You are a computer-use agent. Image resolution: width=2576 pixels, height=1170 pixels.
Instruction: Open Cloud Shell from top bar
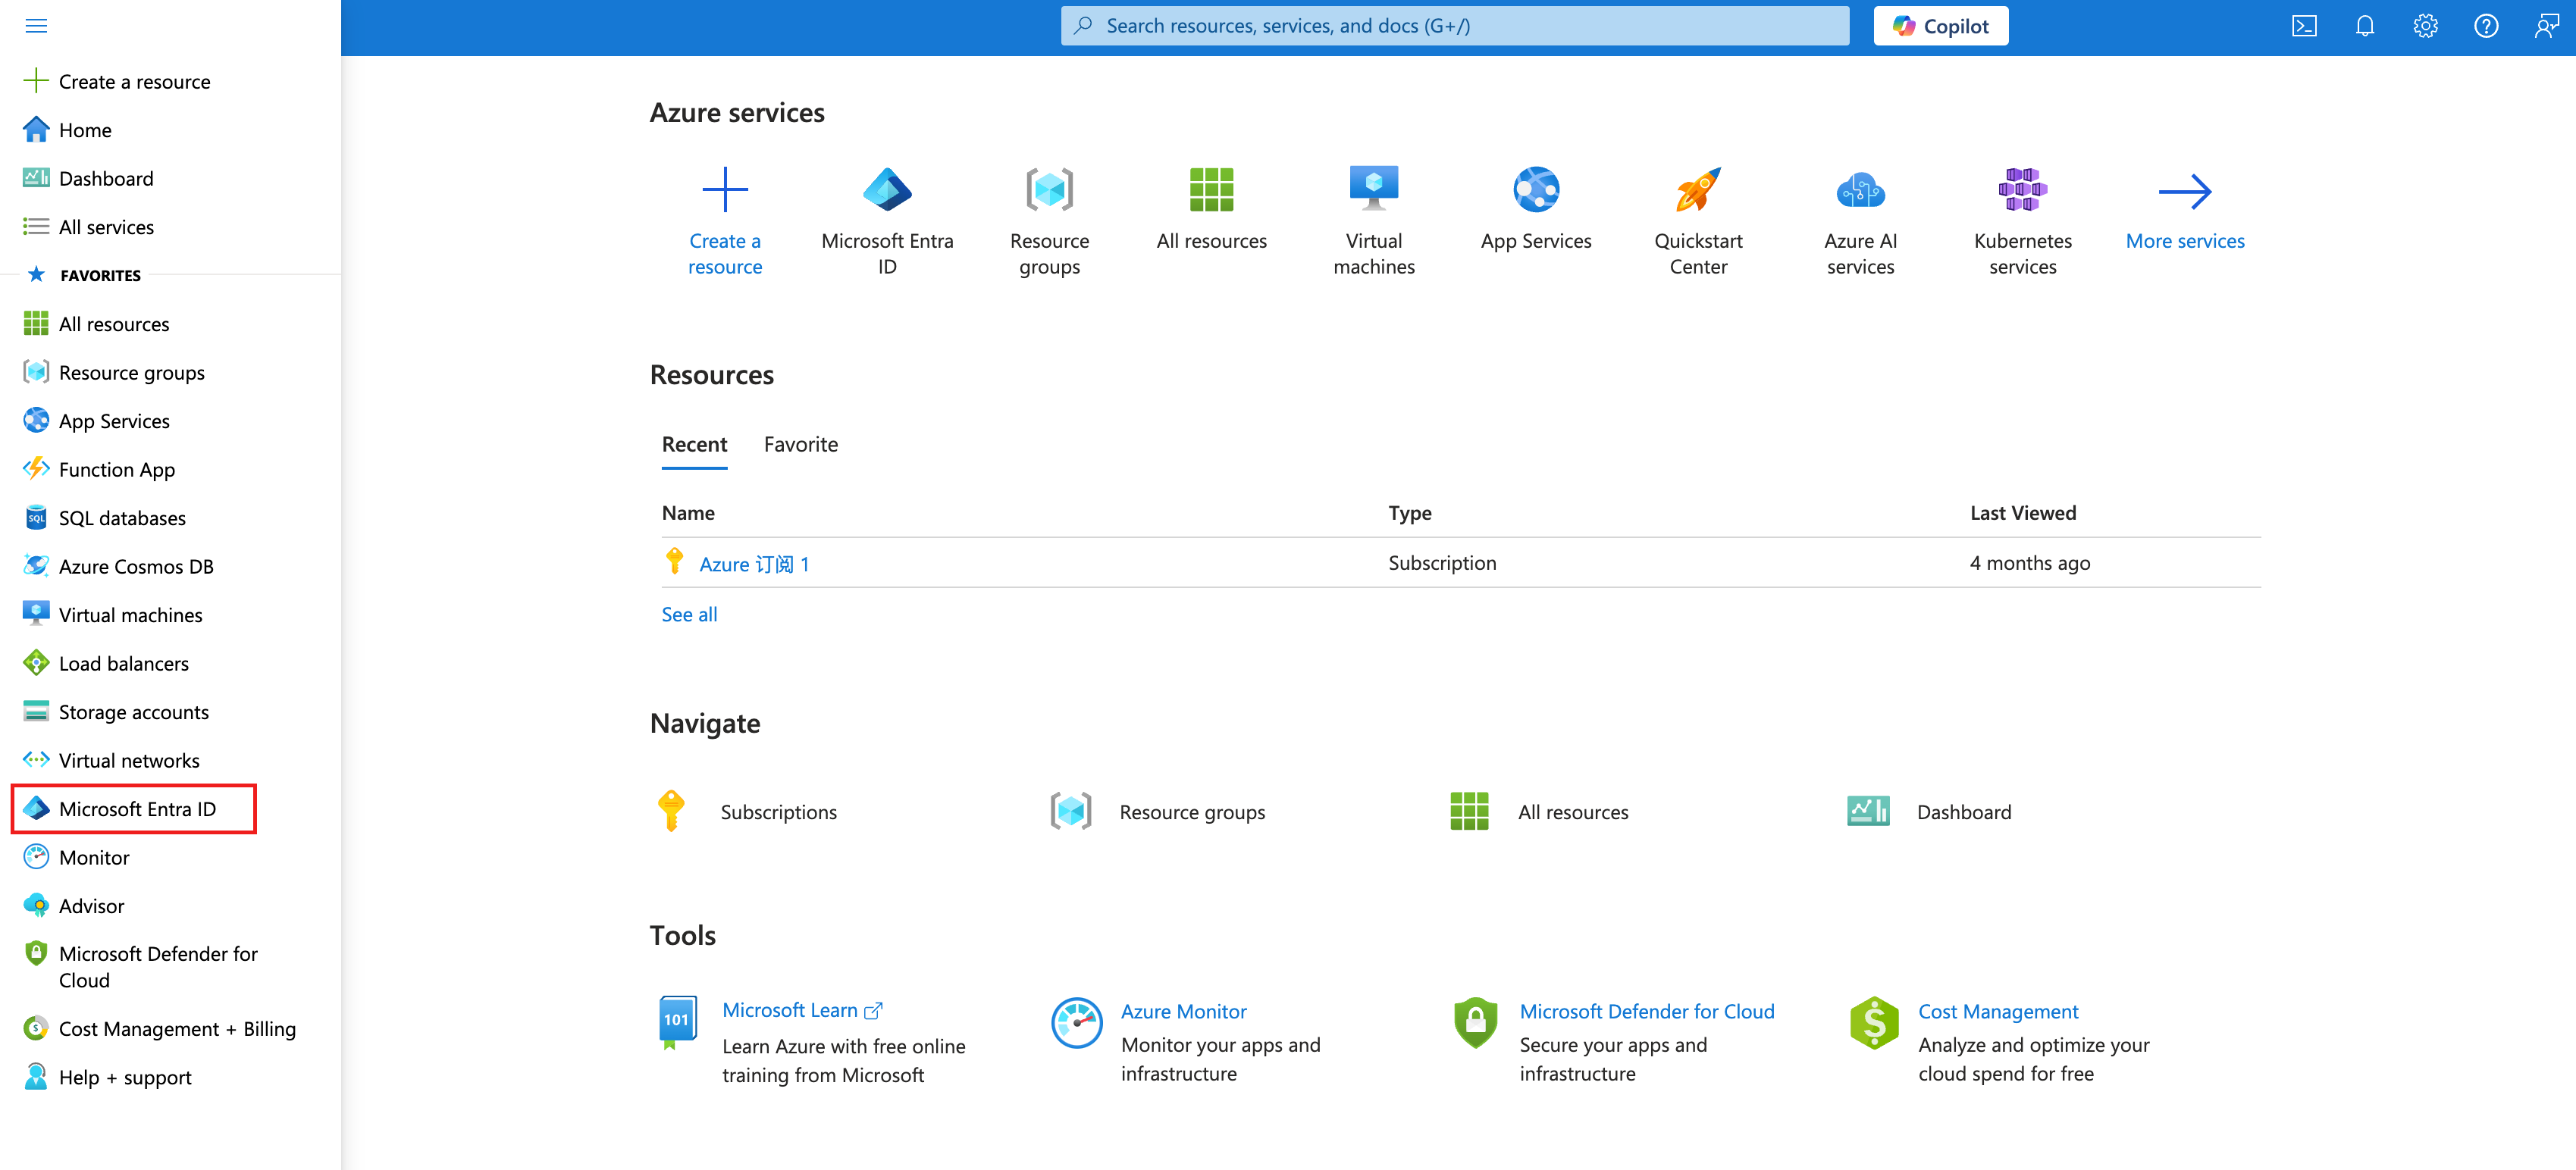(2304, 26)
